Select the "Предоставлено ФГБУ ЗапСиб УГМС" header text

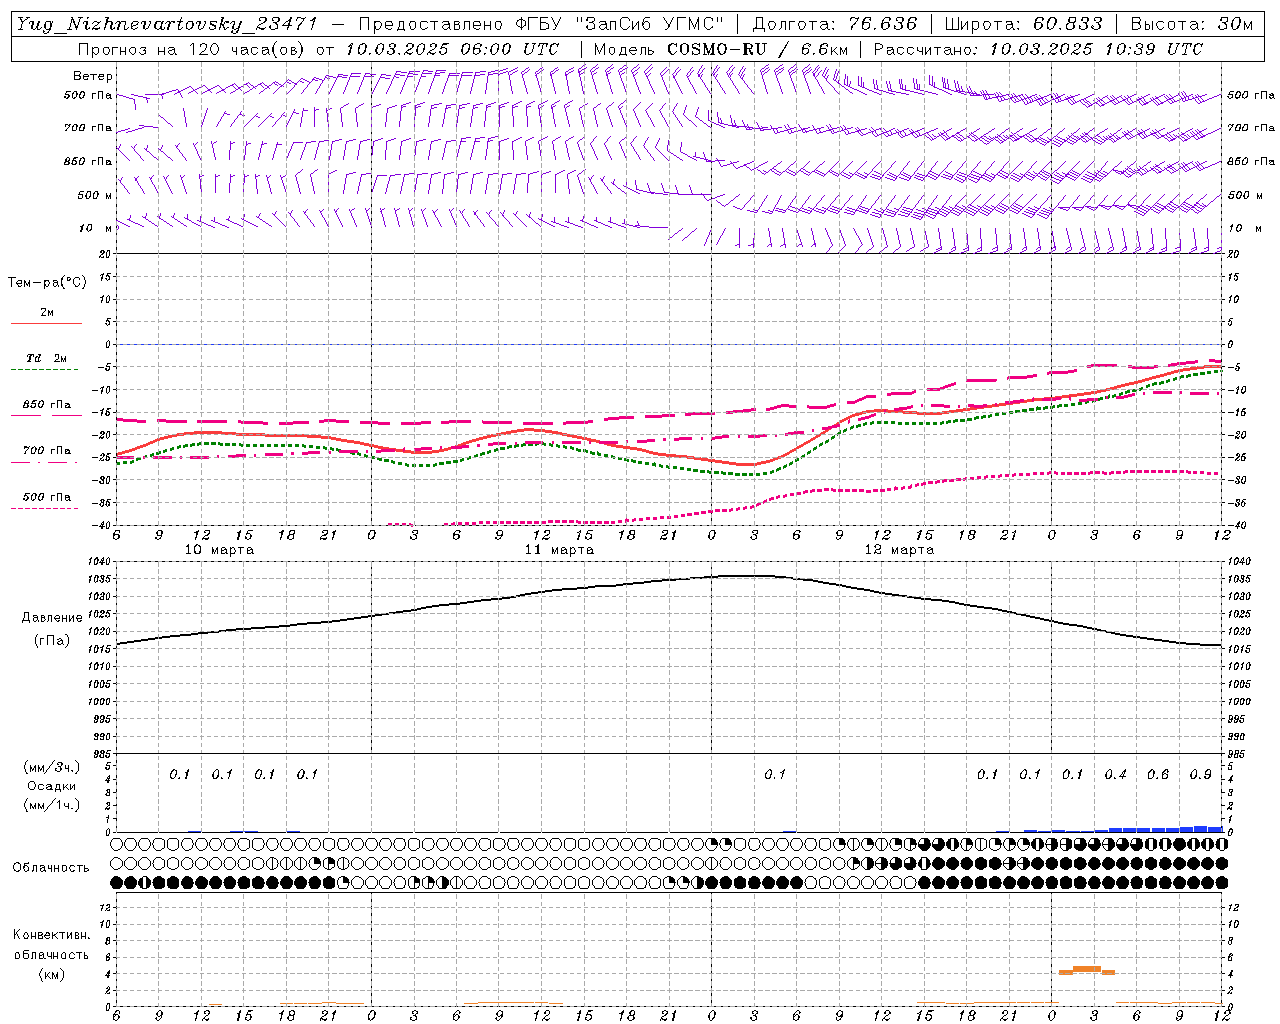tap(541, 24)
